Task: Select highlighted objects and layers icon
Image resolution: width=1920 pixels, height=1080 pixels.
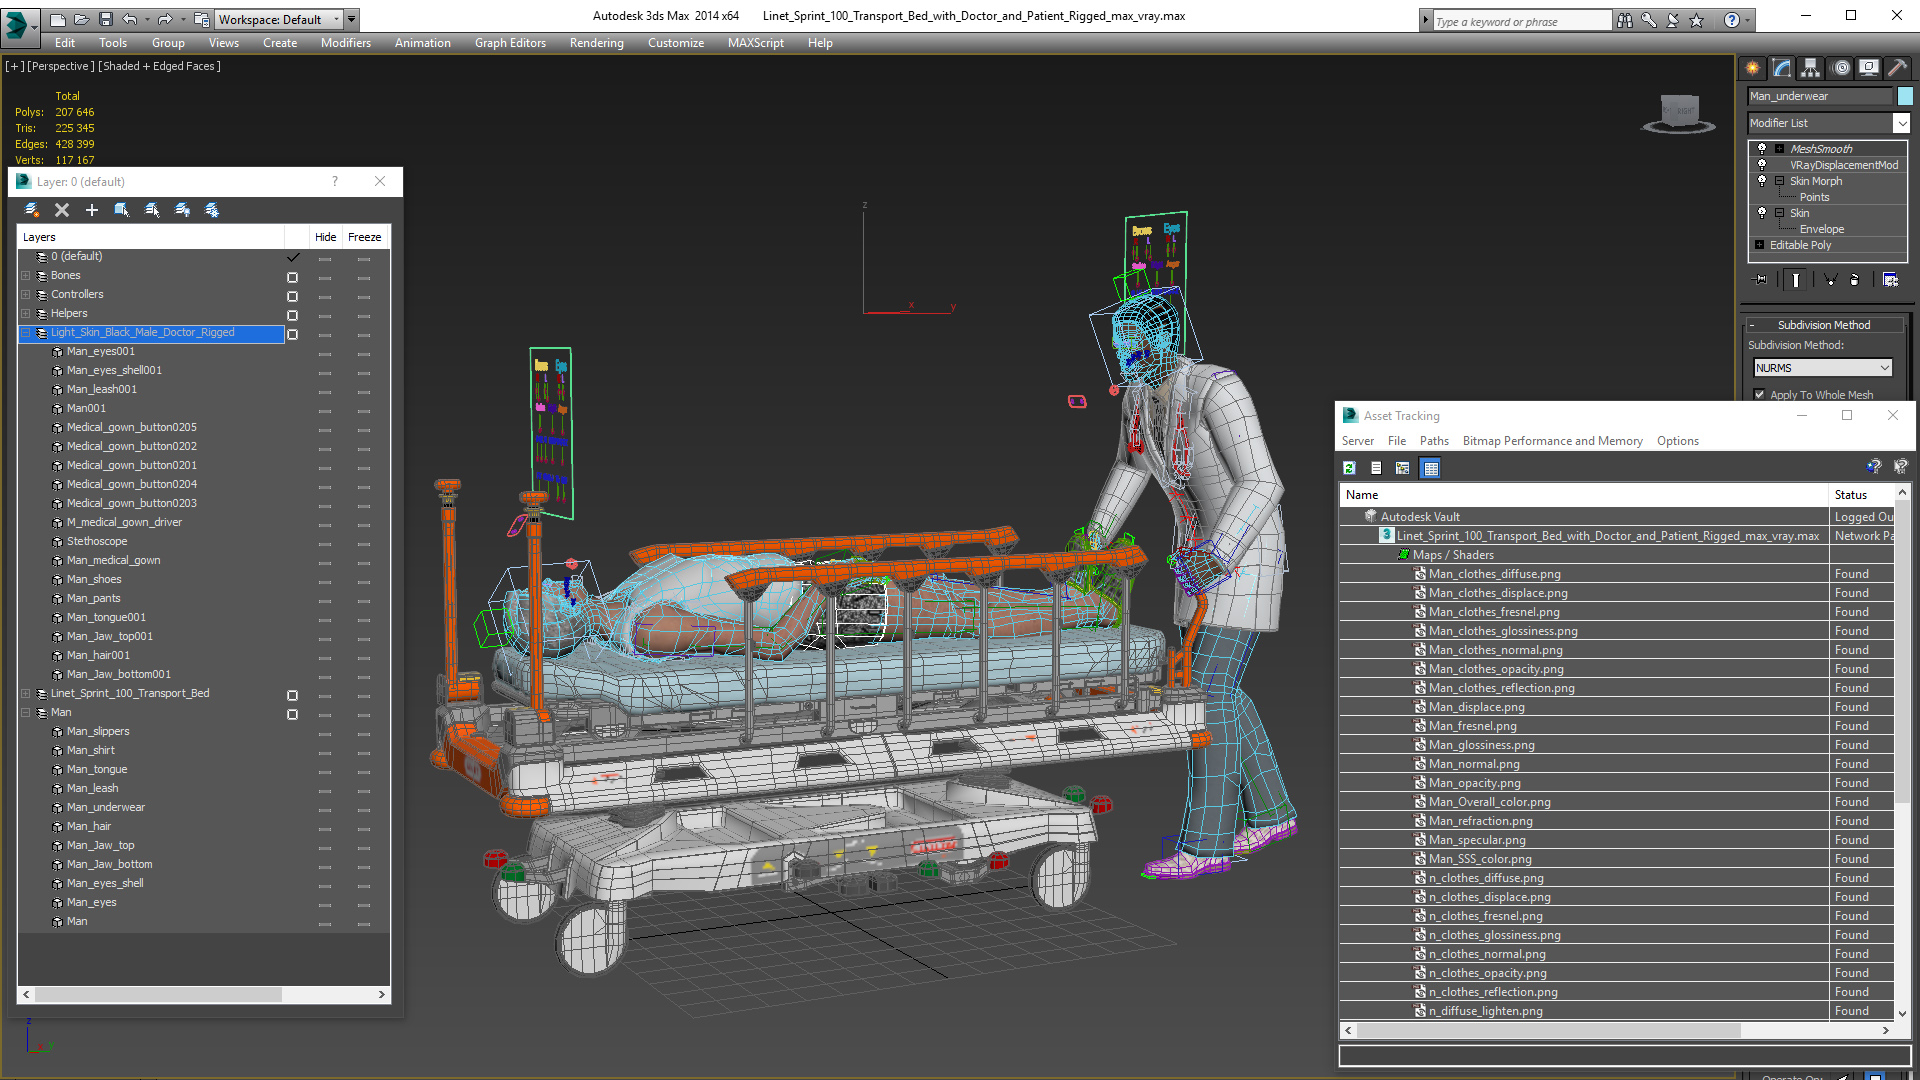Action: 122,210
